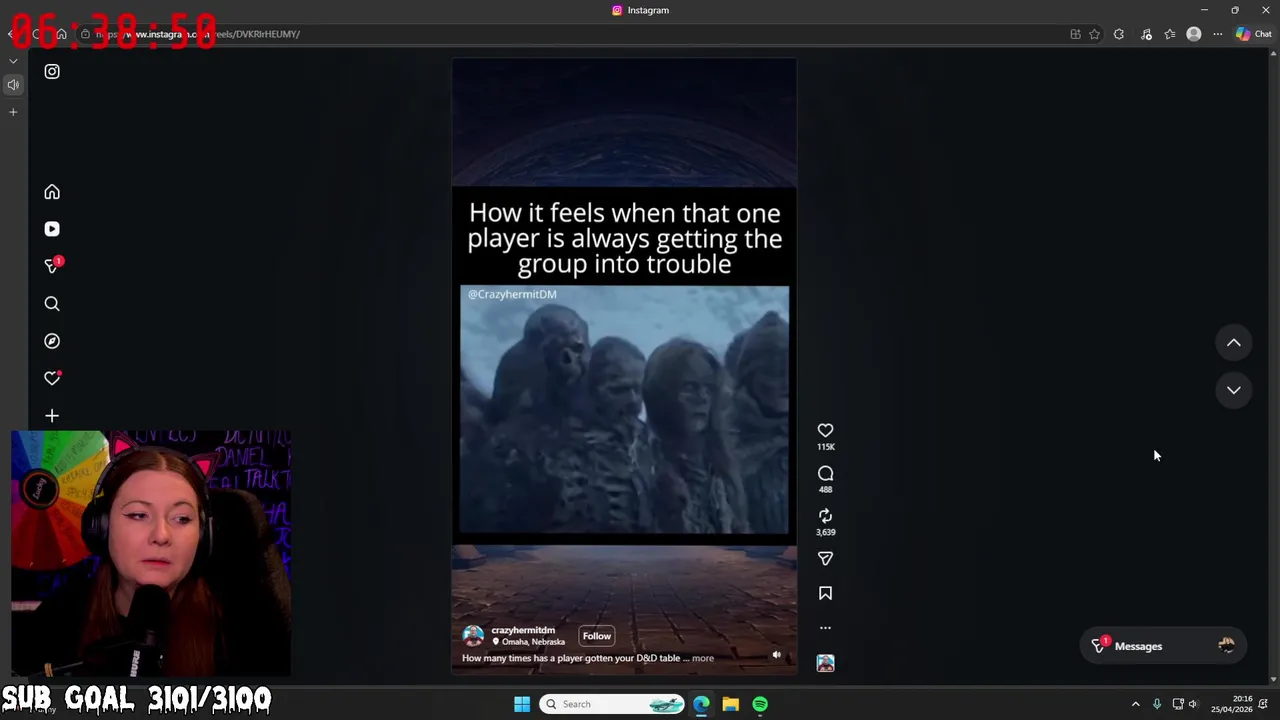Viewport: 1280px width, 720px height.
Task: Click the taskbar Search box
Action: click(613, 704)
